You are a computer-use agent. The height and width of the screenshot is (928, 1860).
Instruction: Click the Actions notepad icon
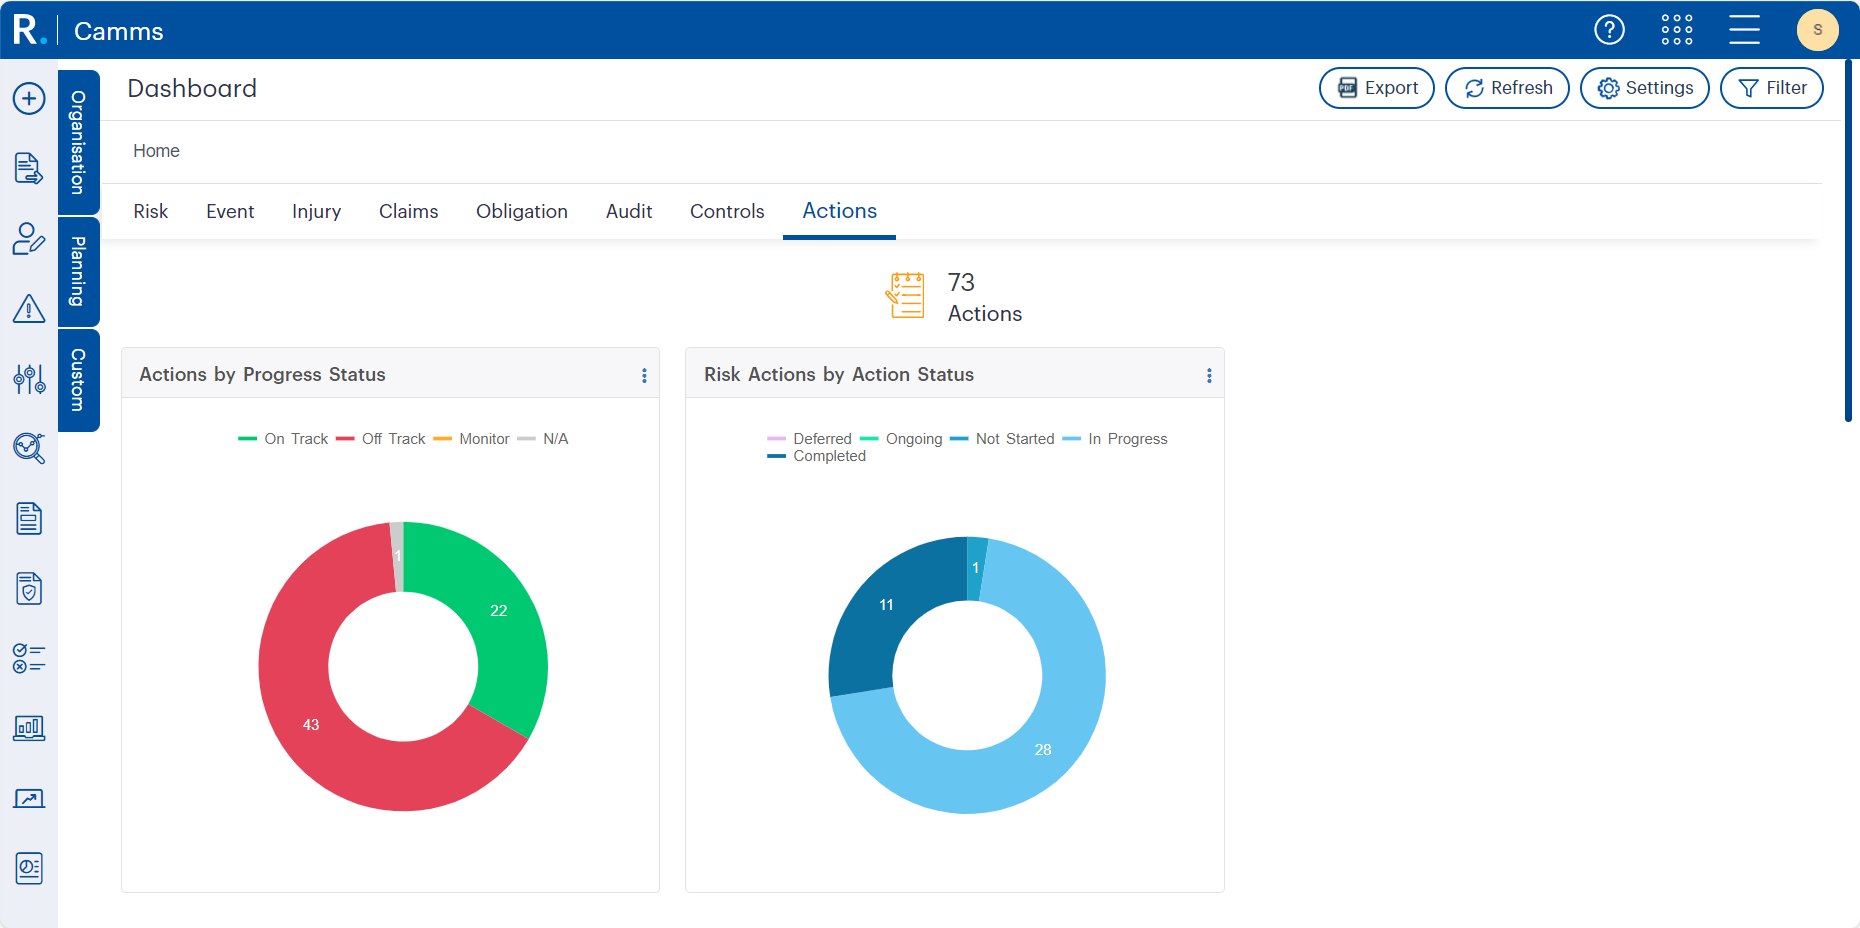(x=906, y=296)
